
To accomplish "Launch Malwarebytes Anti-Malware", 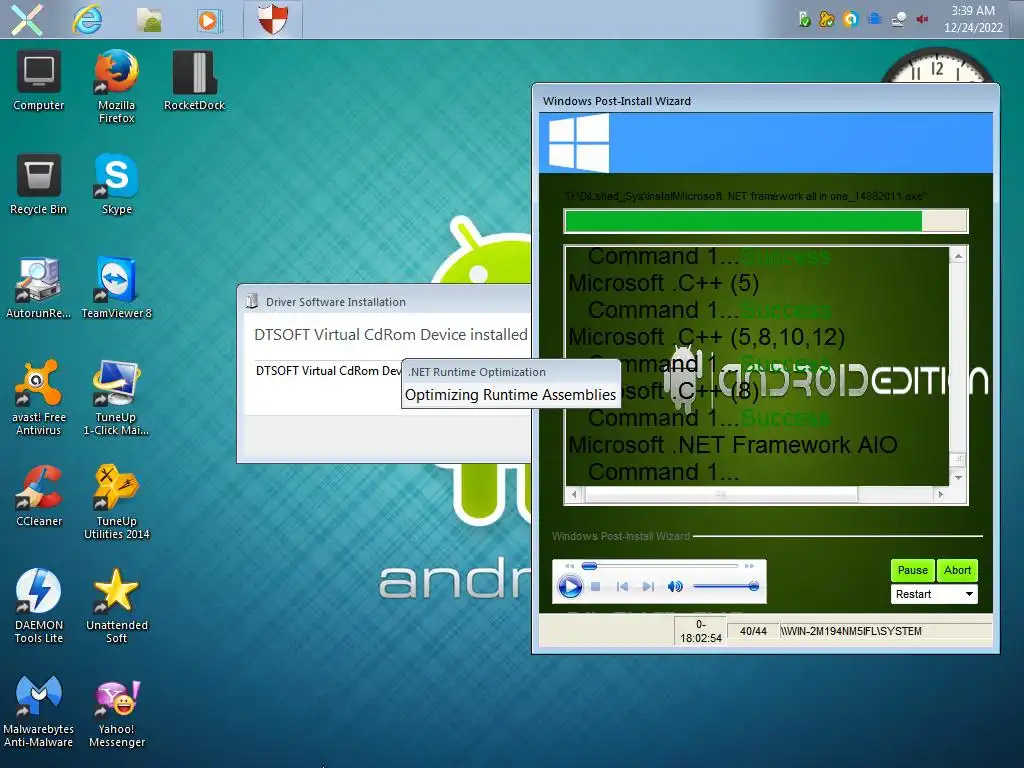I will click(x=39, y=711).
